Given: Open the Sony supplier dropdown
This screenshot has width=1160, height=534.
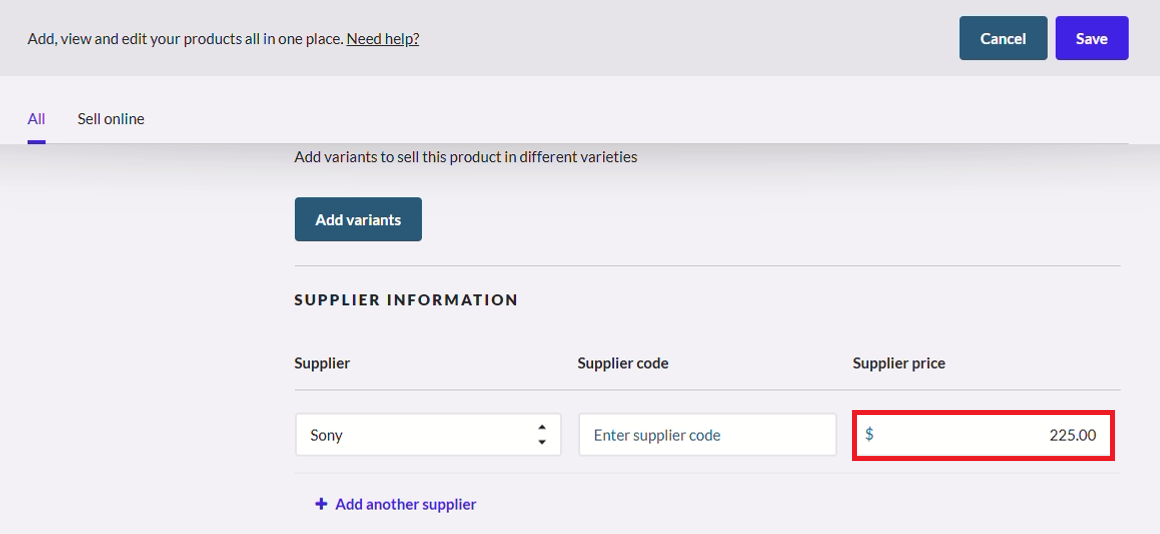Looking at the screenshot, I should coord(428,435).
